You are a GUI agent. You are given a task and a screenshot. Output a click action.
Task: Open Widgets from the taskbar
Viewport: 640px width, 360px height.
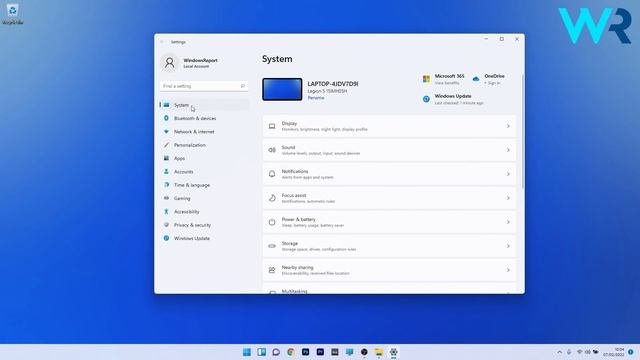(262, 352)
